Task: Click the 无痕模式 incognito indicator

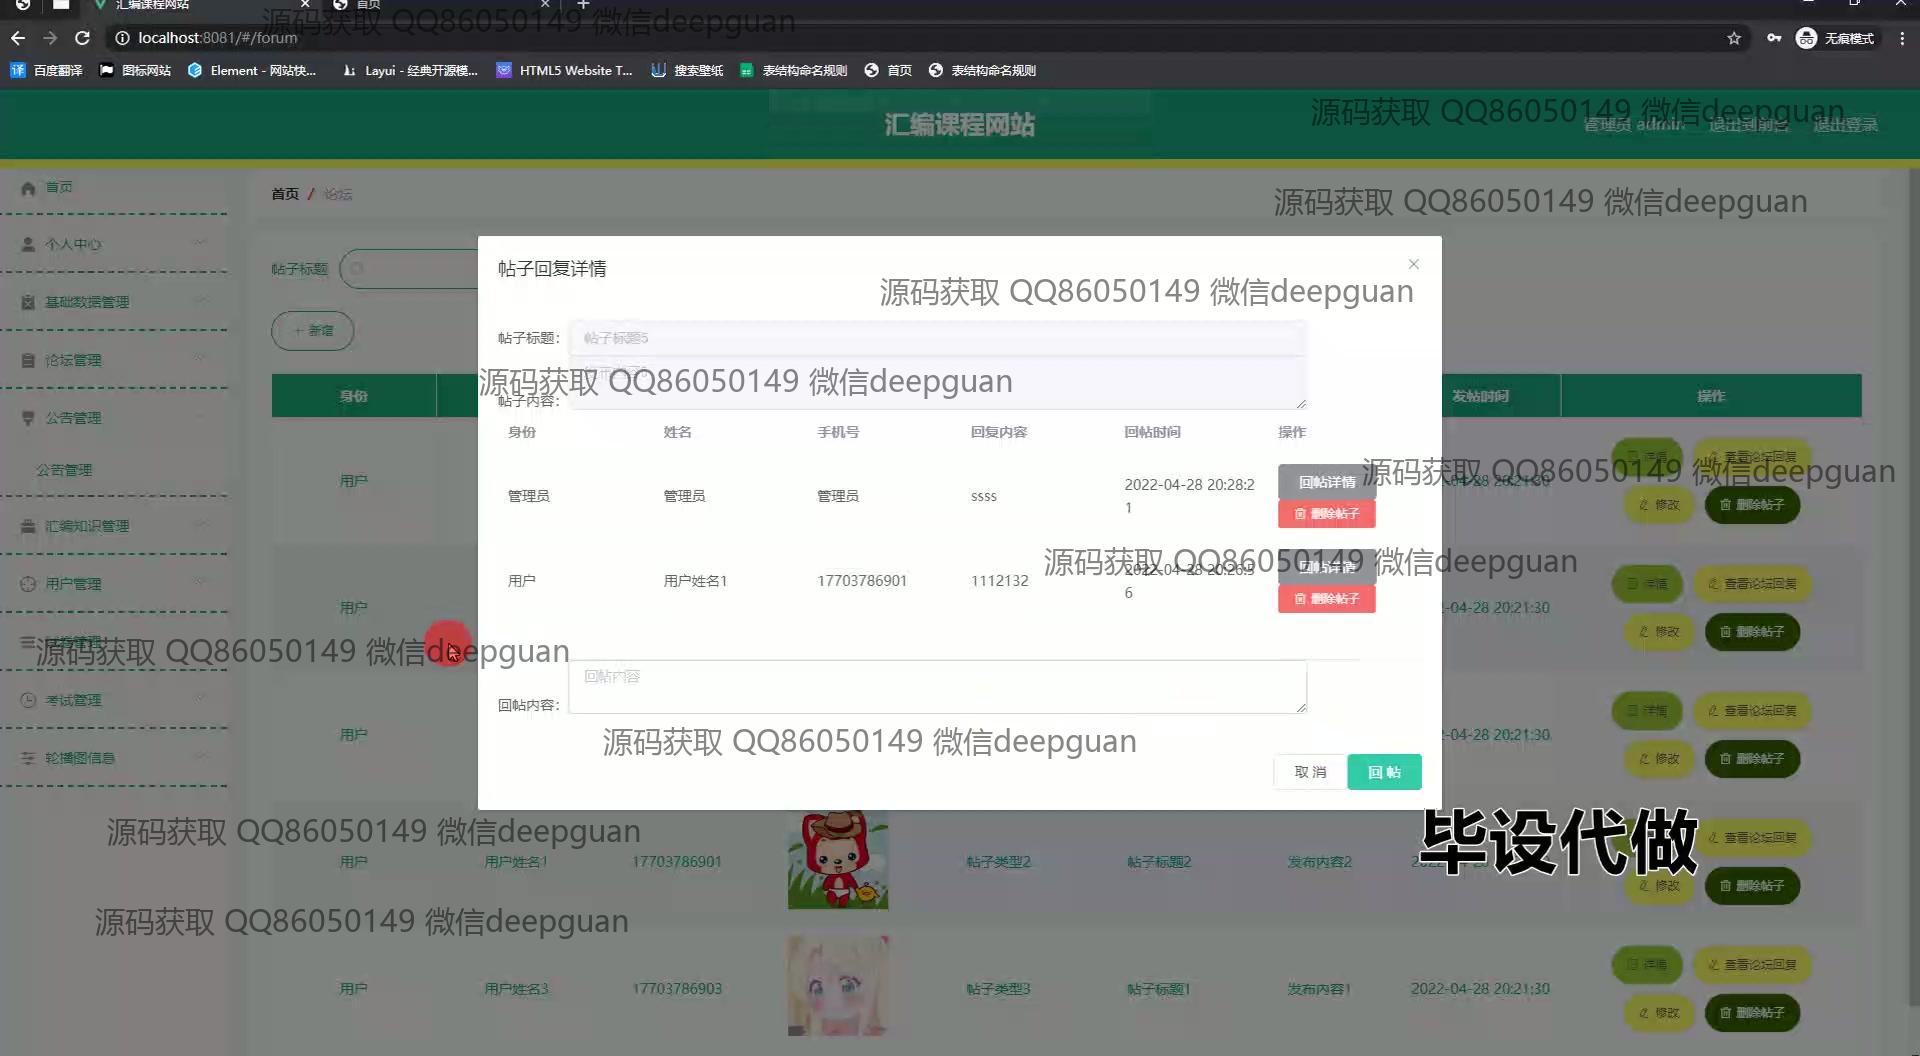Action: coord(1836,38)
